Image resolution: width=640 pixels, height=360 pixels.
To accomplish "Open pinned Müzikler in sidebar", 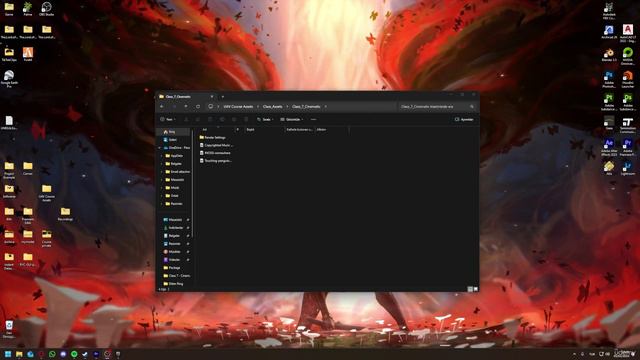I will tap(175, 252).
